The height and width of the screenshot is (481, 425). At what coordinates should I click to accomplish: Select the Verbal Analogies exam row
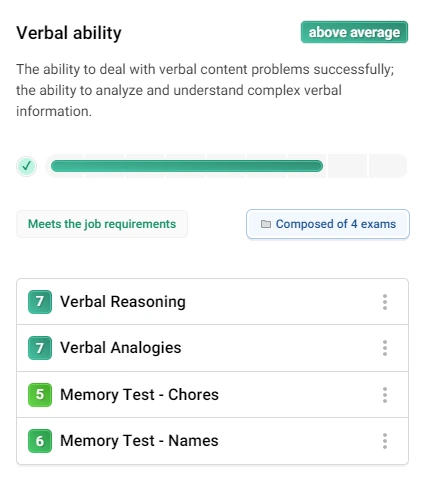pyautogui.click(x=212, y=348)
